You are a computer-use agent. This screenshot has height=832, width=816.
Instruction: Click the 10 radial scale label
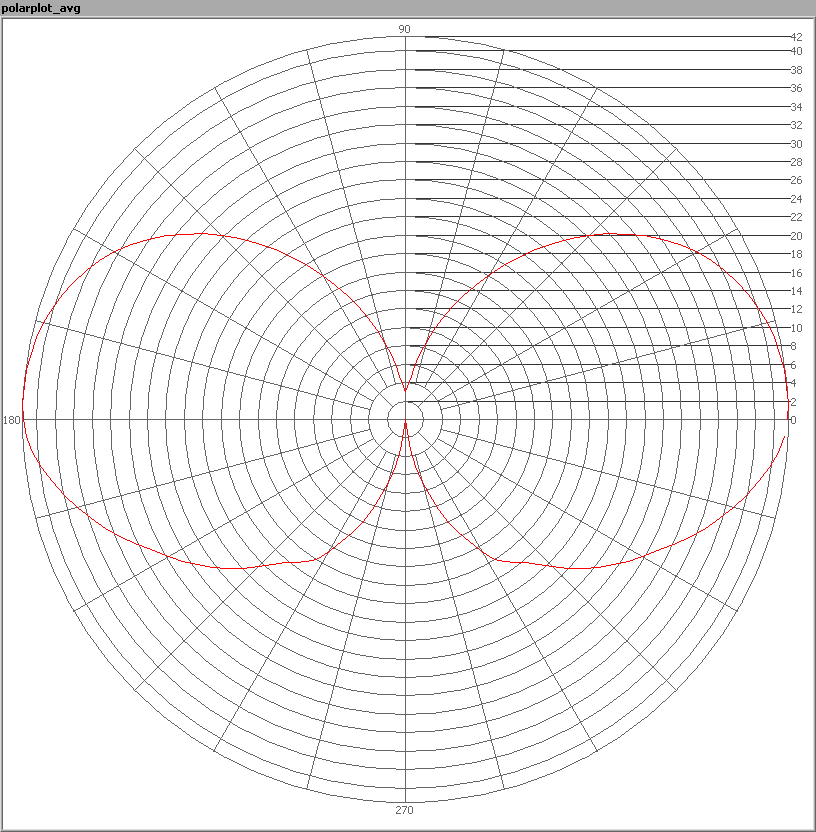[x=796, y=328]
